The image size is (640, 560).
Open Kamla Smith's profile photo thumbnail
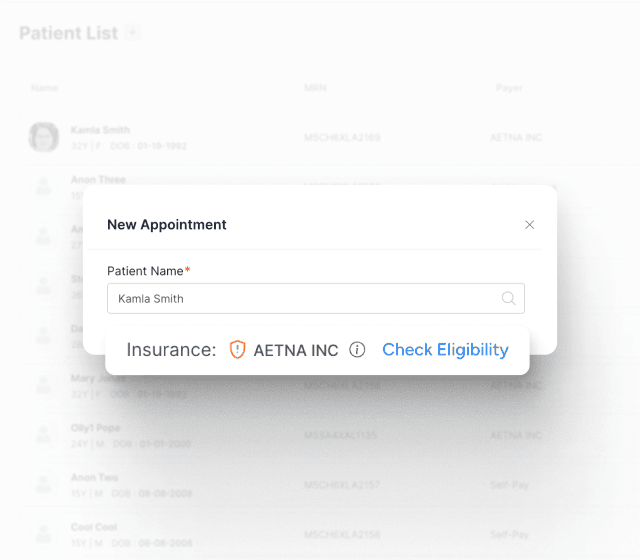43,137
